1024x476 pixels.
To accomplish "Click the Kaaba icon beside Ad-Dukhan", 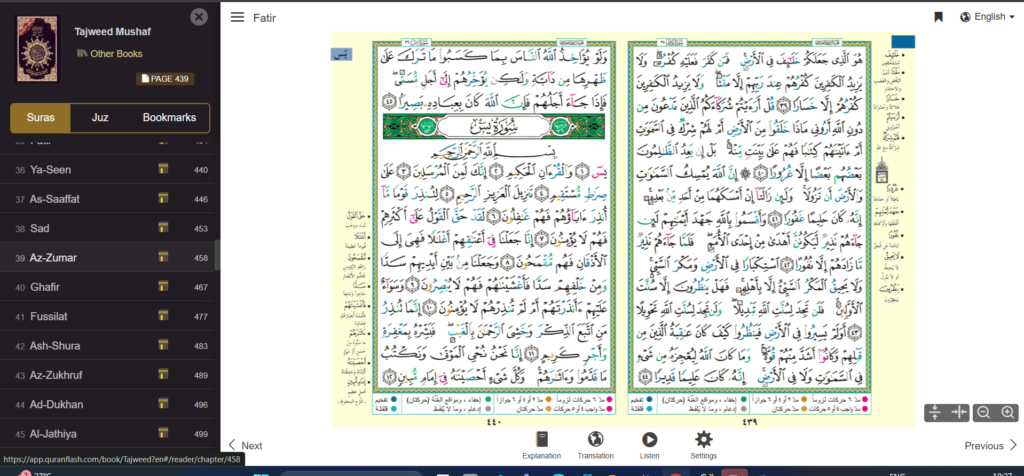I will [x=163, y=405].
